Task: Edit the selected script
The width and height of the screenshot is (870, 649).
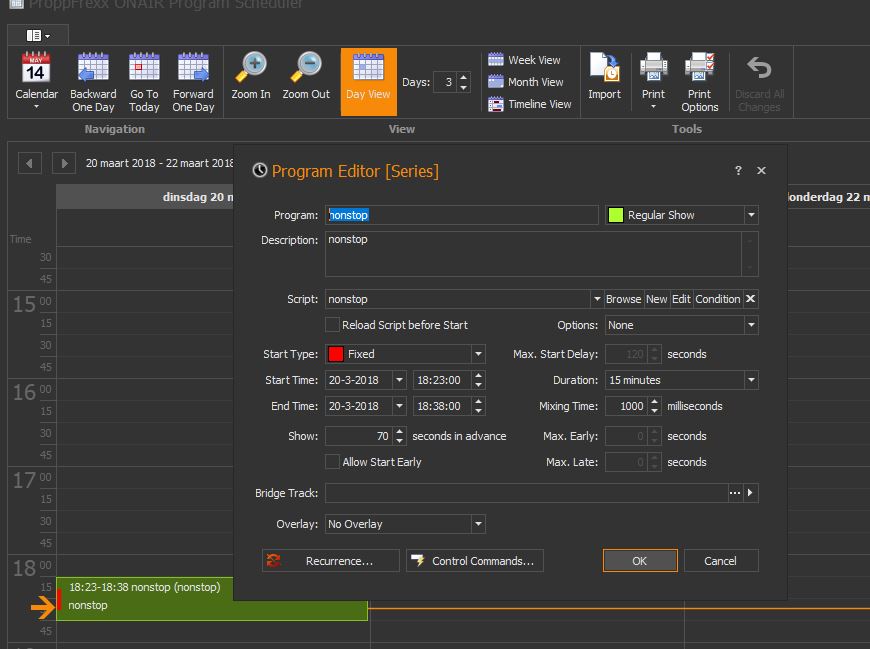Action: (681, 299)
